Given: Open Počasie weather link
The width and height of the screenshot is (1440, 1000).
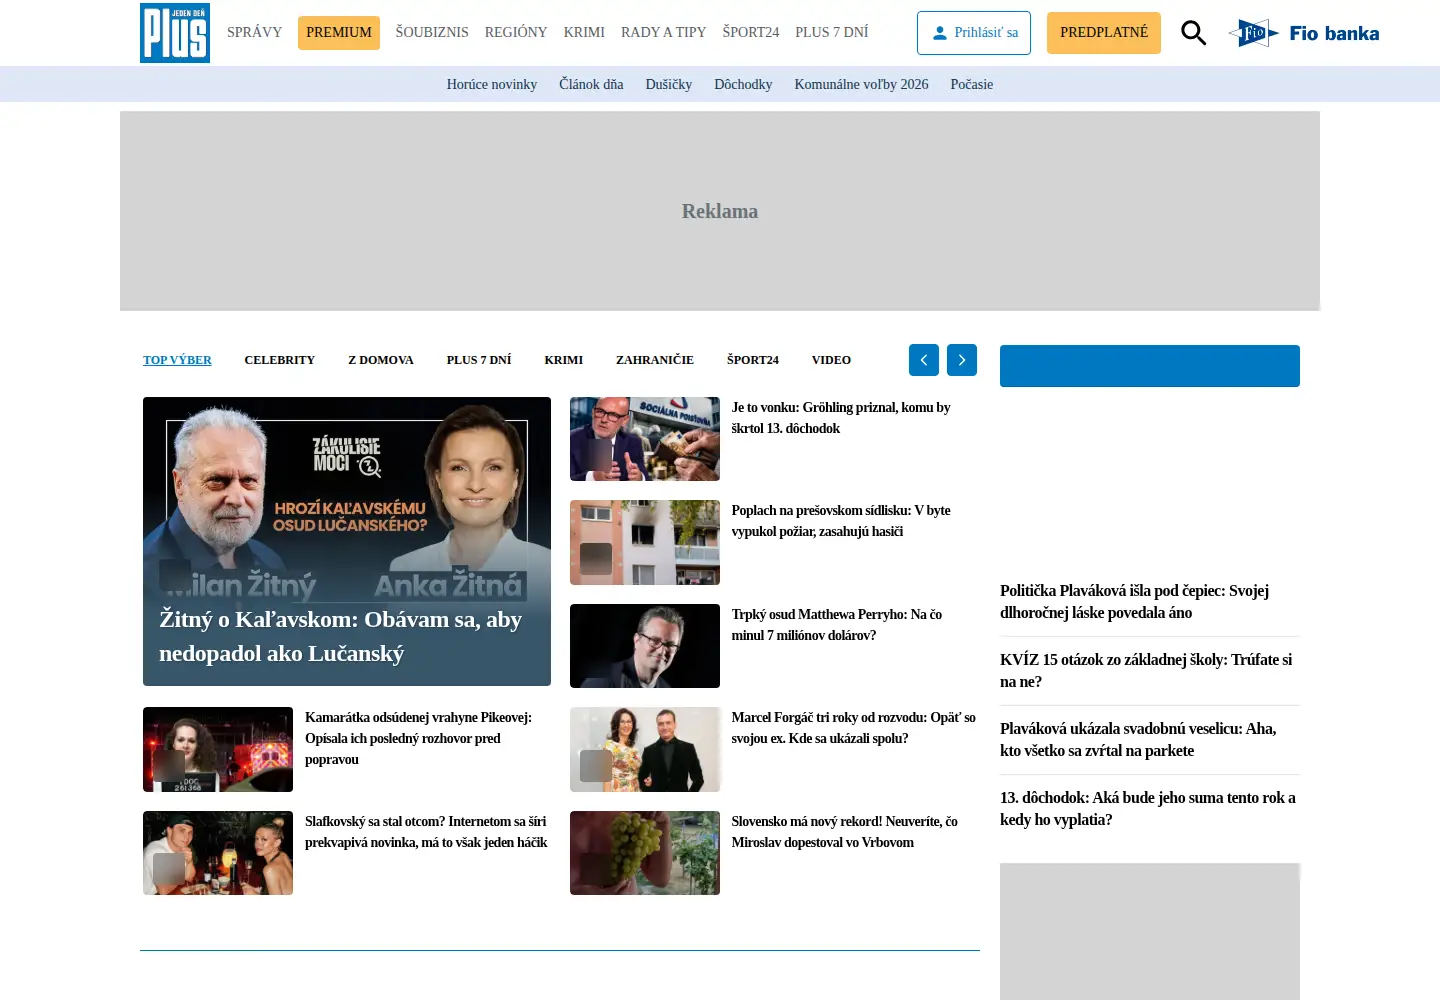Looking at the screenshot, I should coord(972,84).
